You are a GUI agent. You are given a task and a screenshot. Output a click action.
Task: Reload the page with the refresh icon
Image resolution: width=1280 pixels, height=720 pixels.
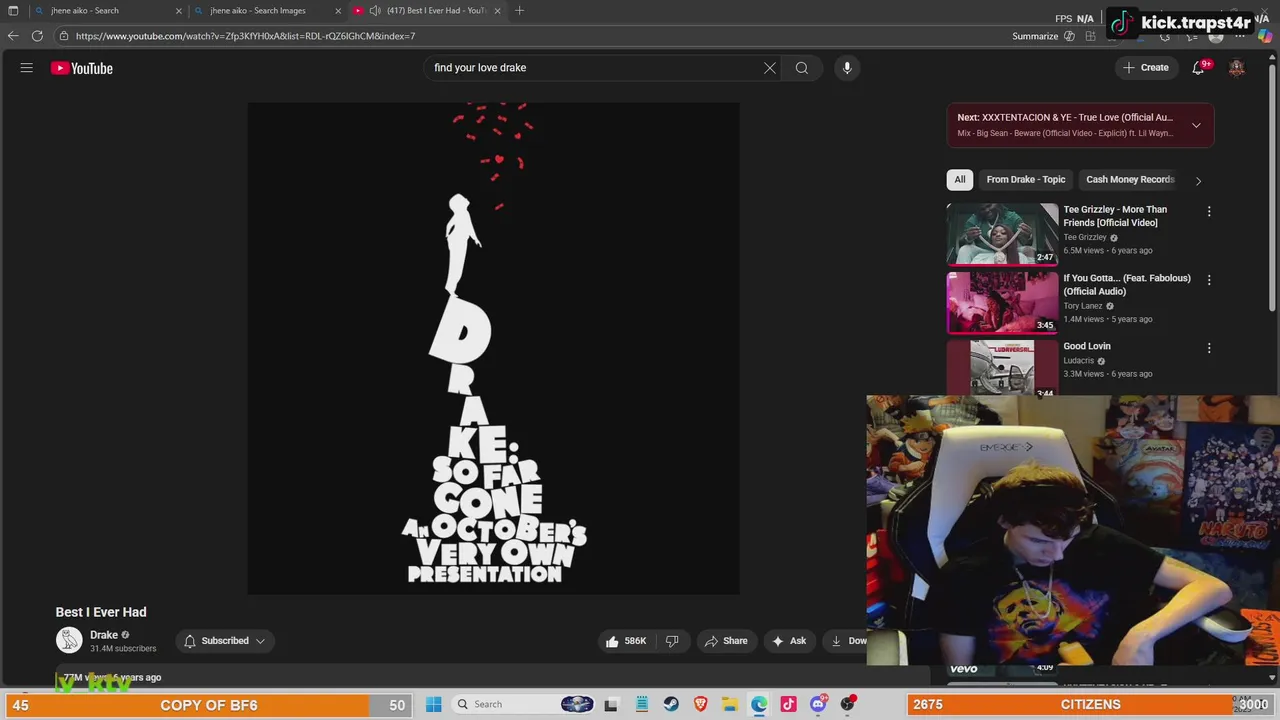pyautogui.click(x=37, y=36)
